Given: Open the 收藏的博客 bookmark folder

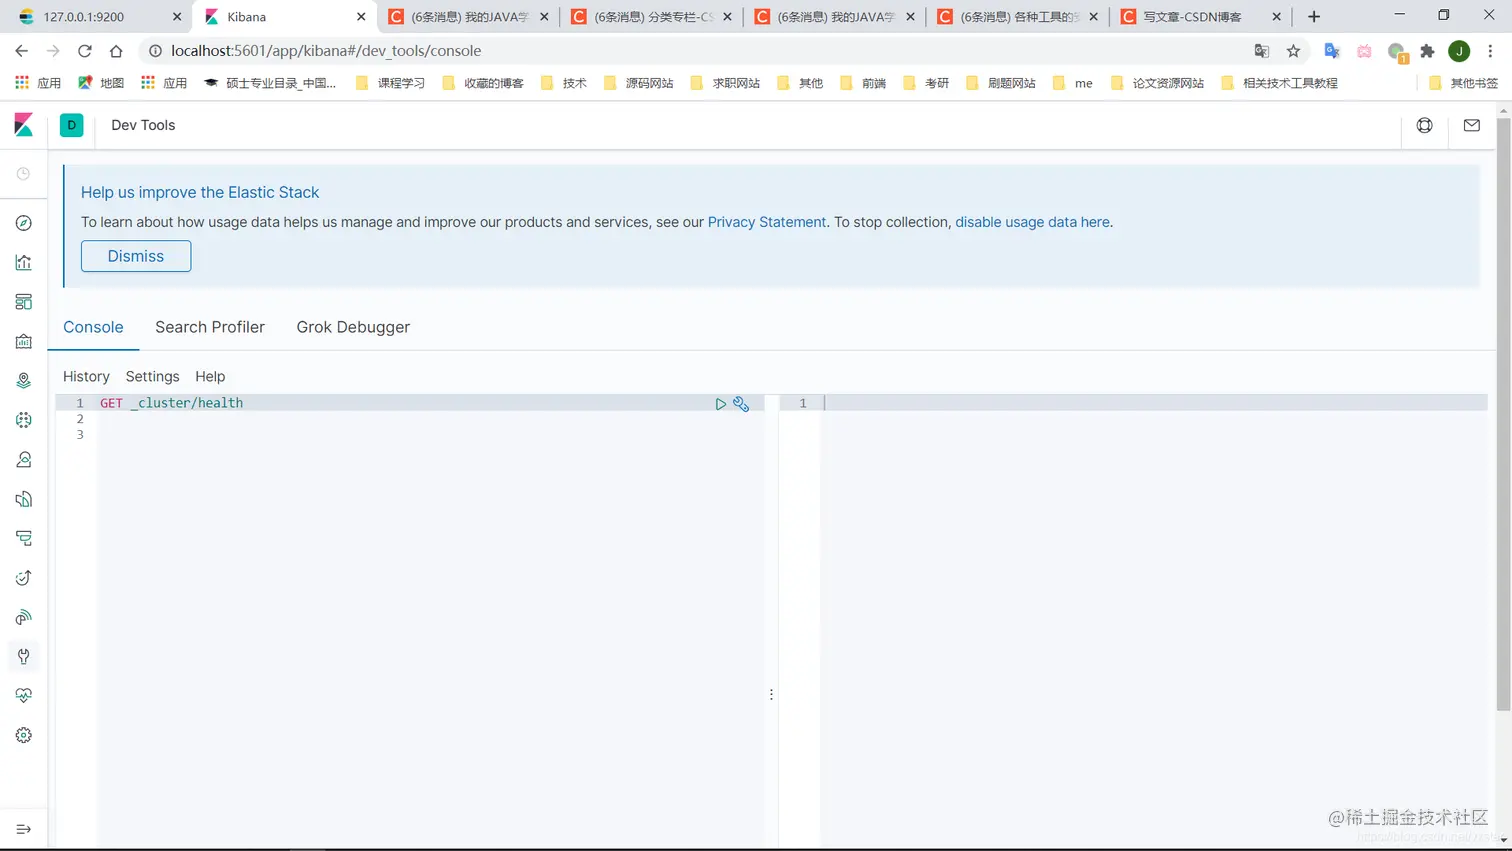Looking at the screenshot, I should coord(483,83).
